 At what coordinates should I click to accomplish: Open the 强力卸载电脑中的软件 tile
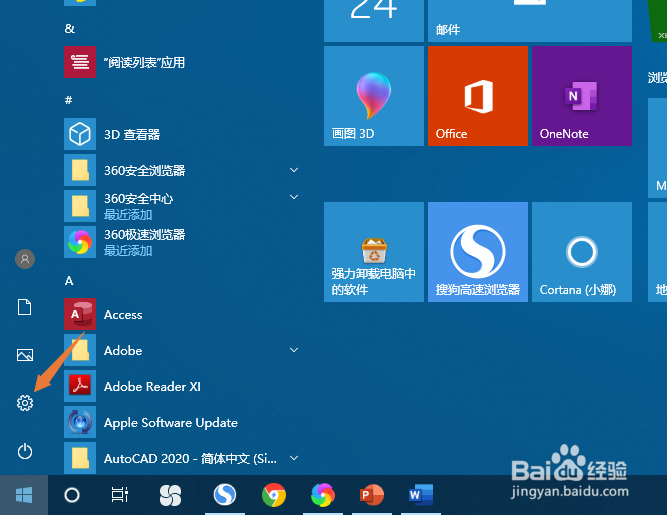[x=374, y=252]
